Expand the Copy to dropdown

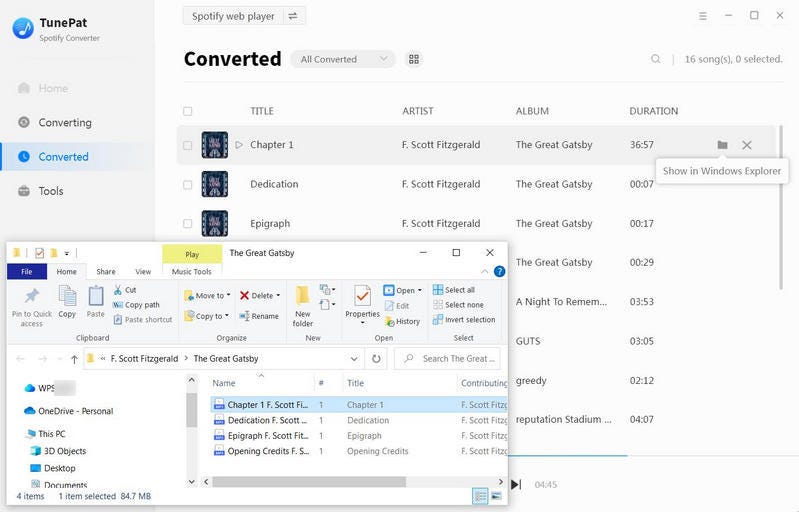point(227,316)
